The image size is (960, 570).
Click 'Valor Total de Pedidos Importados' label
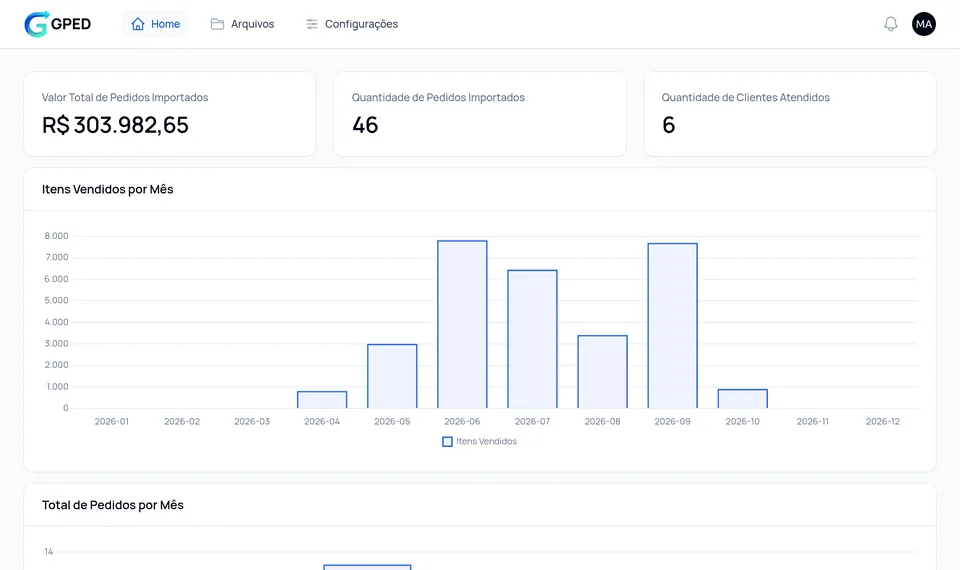125,97
